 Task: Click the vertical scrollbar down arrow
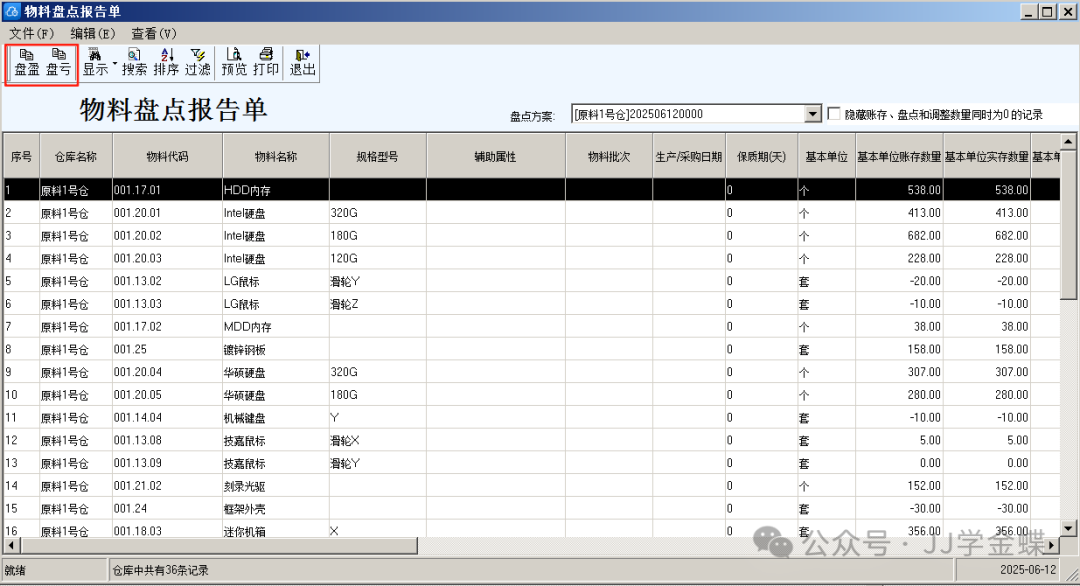1069,529
